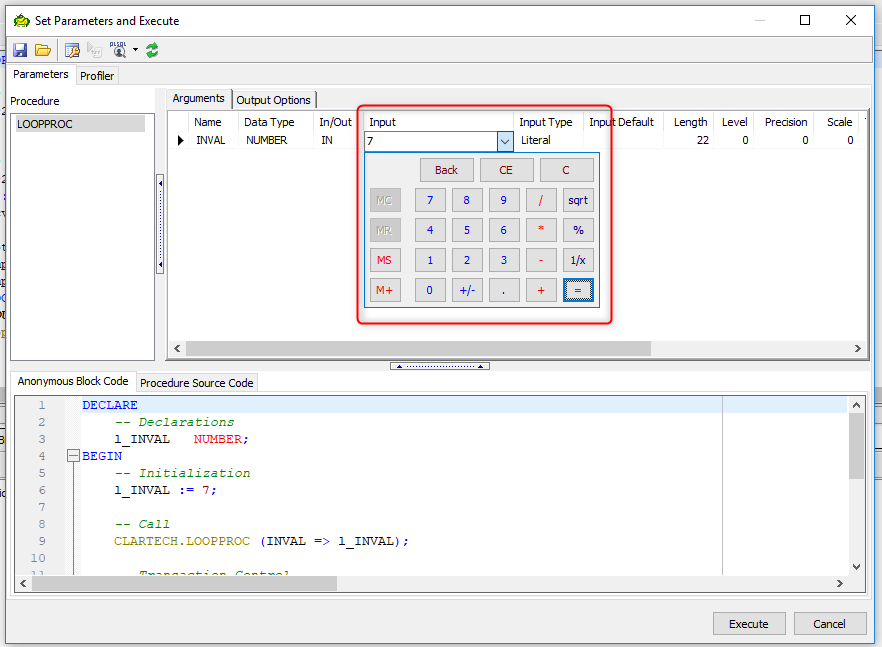Image resolution: width=882 pixels, height=647 pixels.
Task: Click calculator digit 5
Action: [467, 230]
